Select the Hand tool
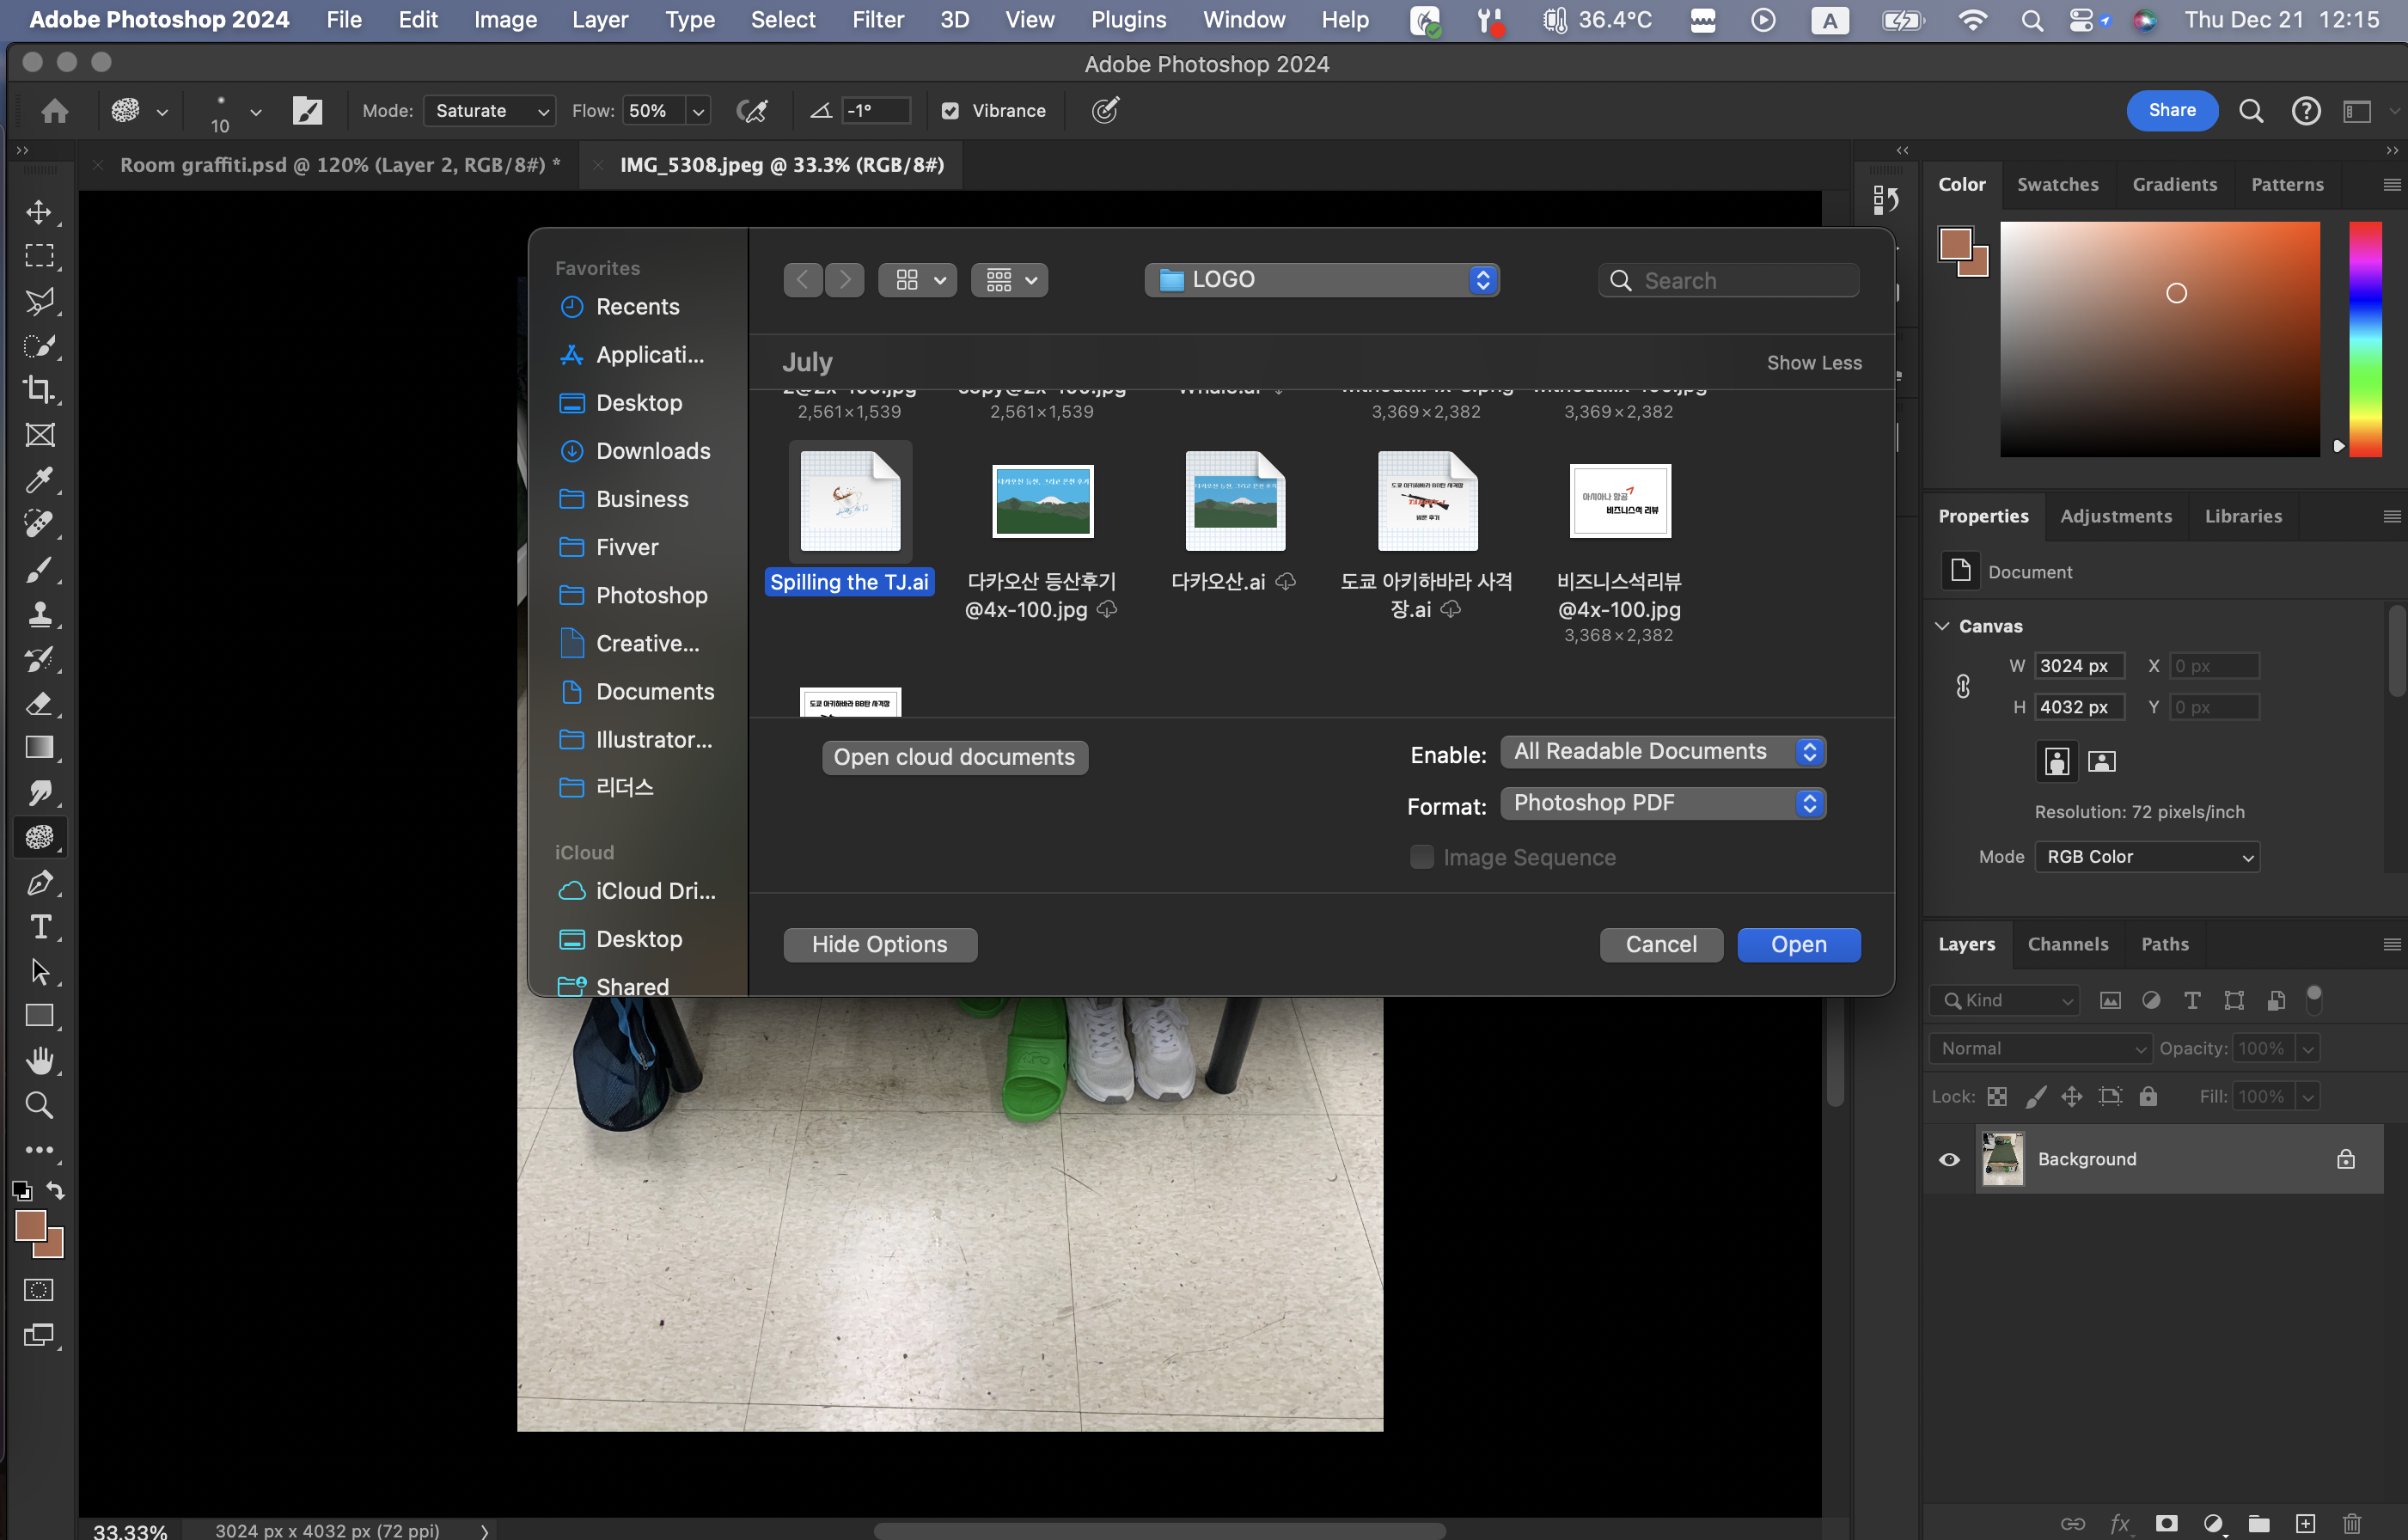 click(39, 1060)
